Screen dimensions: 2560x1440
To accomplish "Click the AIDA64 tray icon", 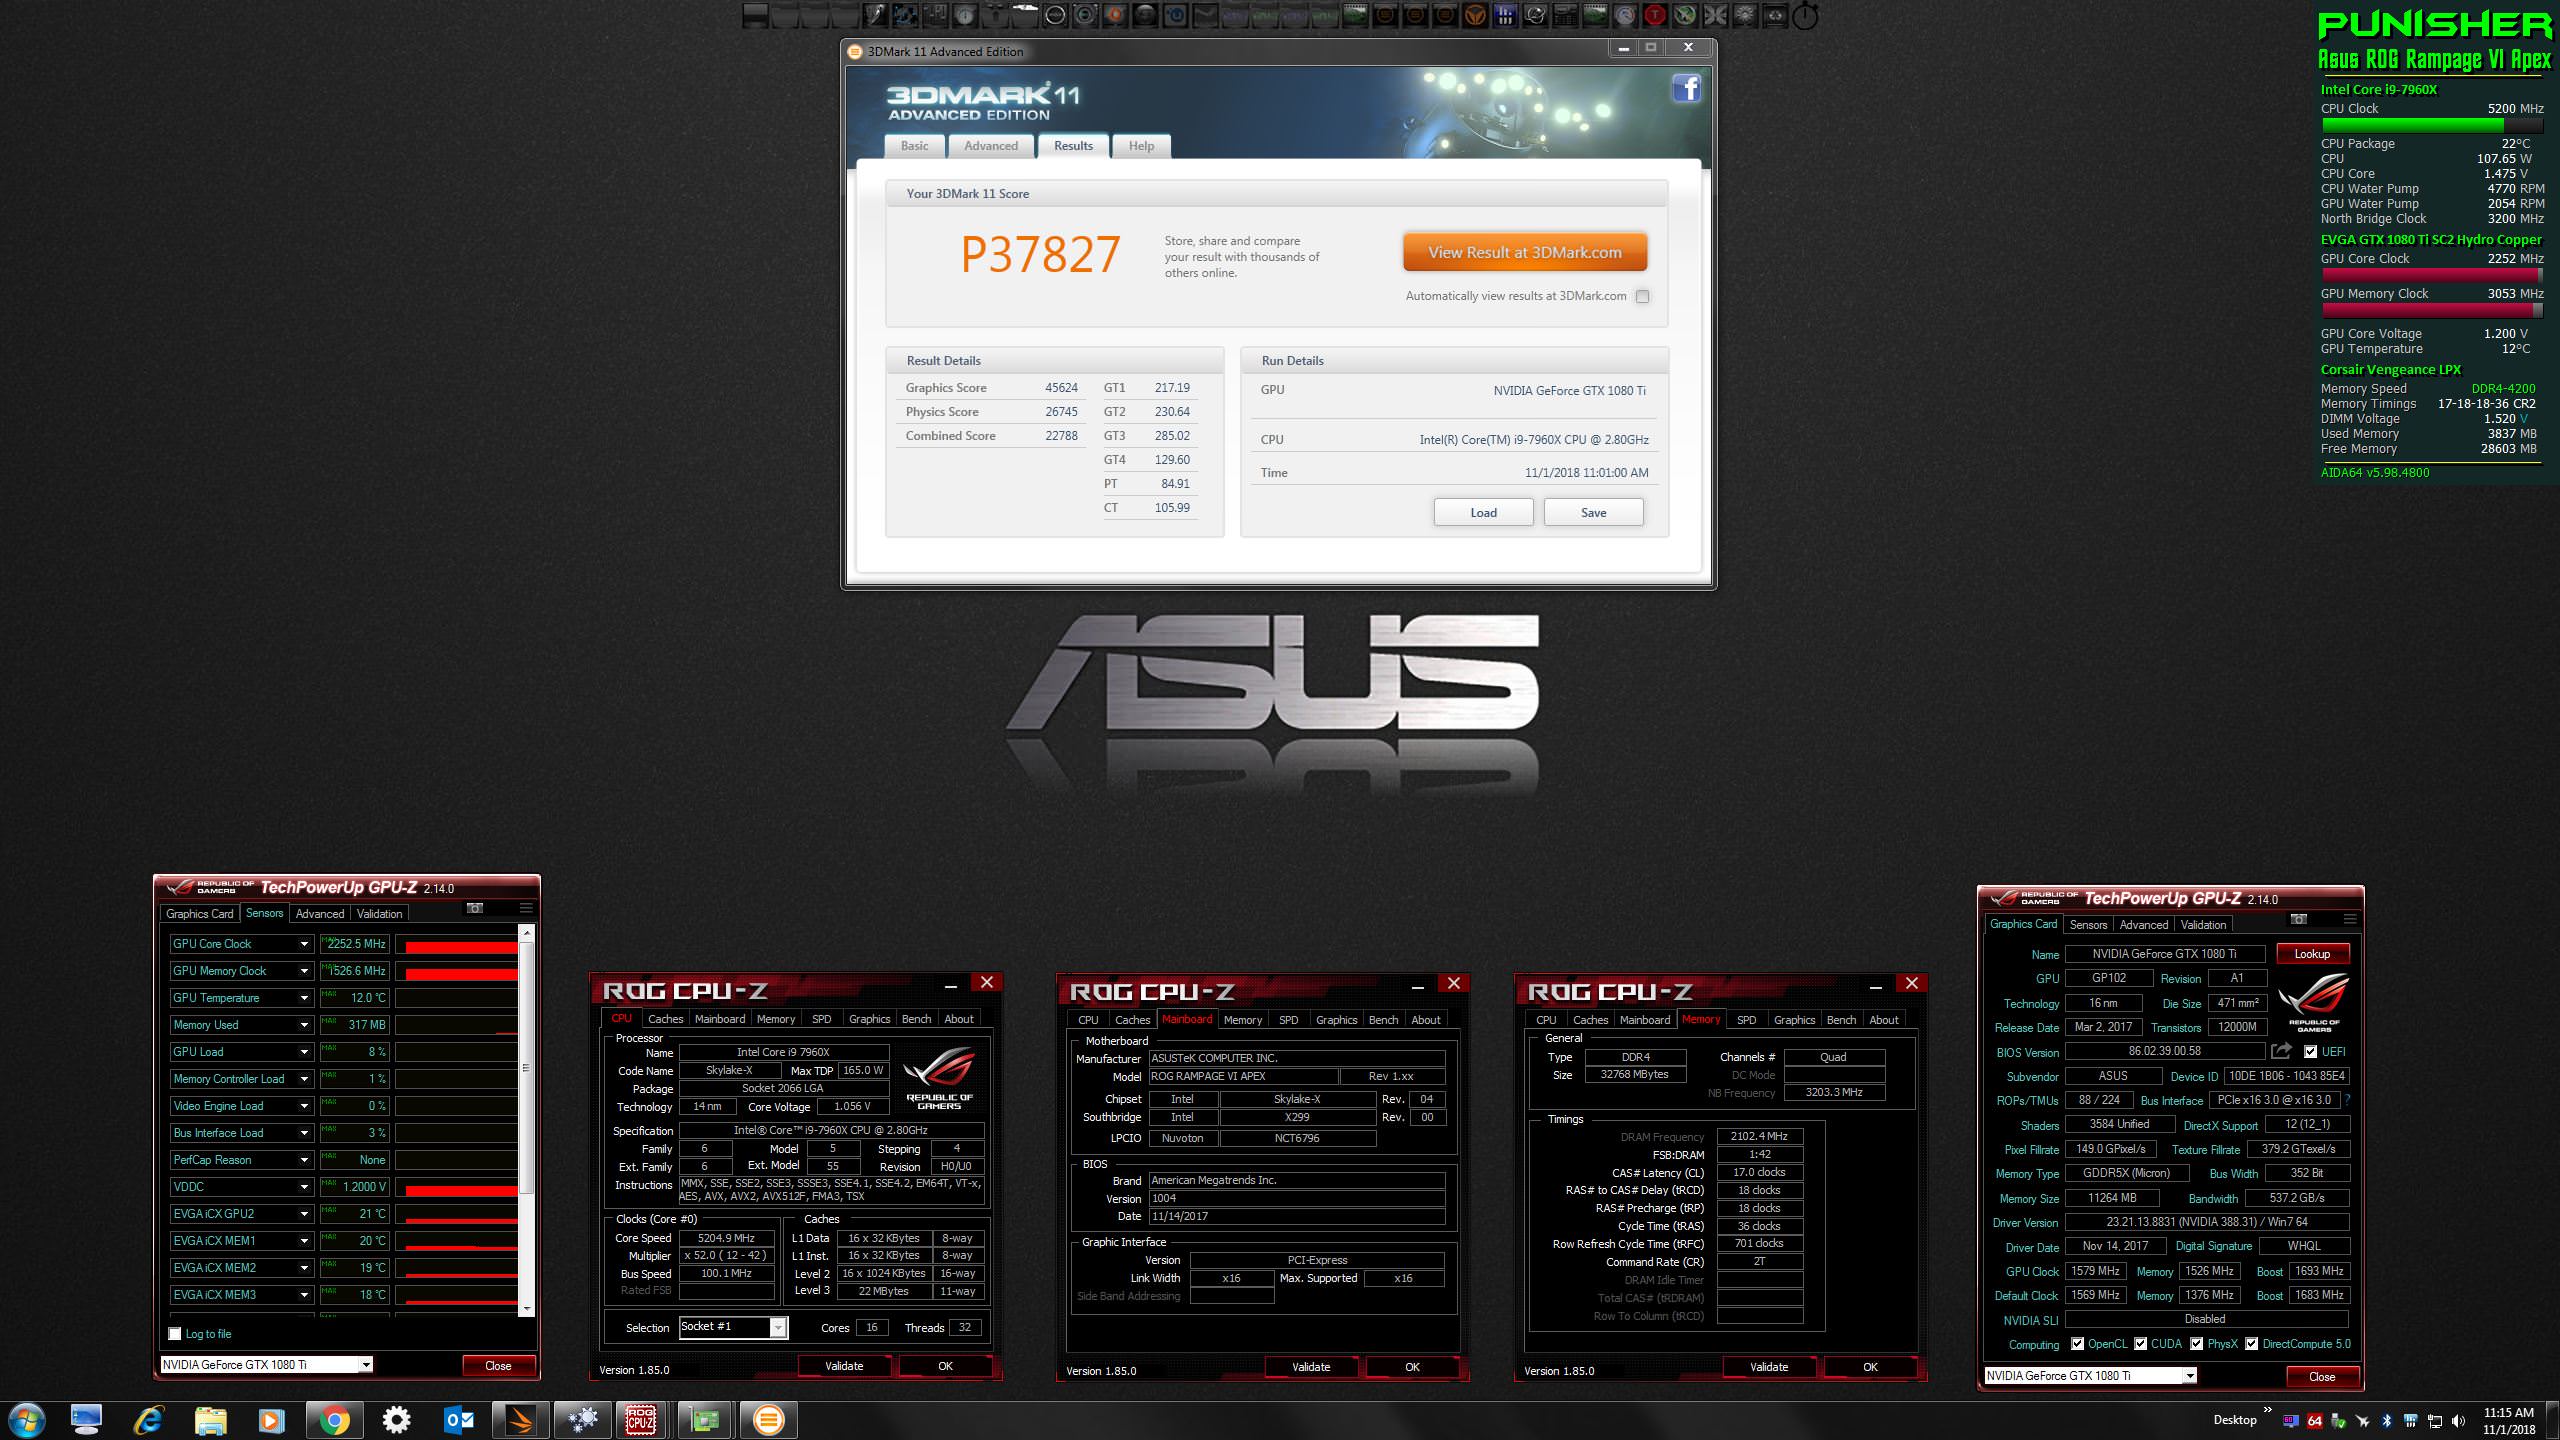I will point(2314,1421).
